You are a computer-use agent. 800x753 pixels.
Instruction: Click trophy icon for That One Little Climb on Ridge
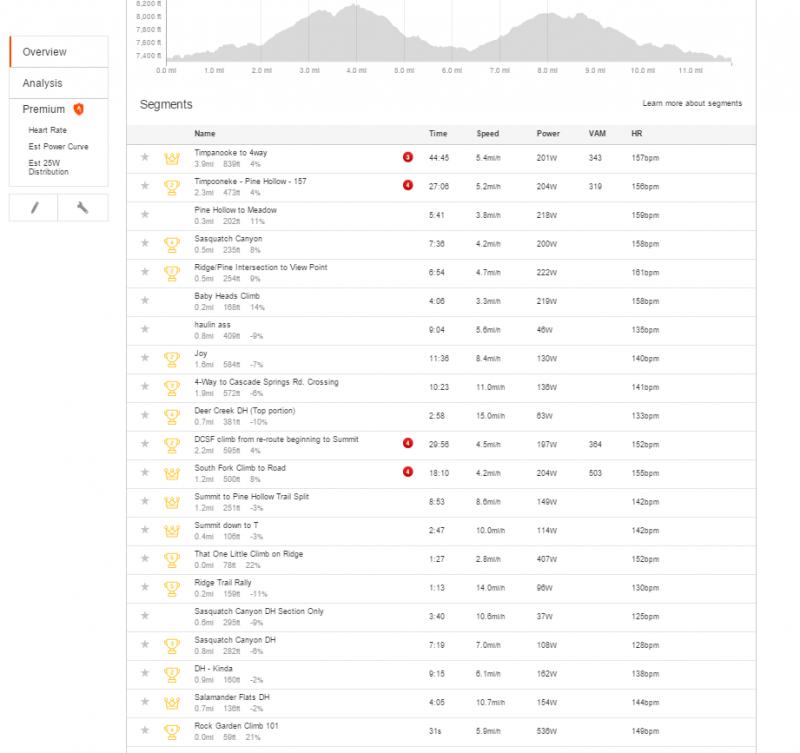point(172,560)
